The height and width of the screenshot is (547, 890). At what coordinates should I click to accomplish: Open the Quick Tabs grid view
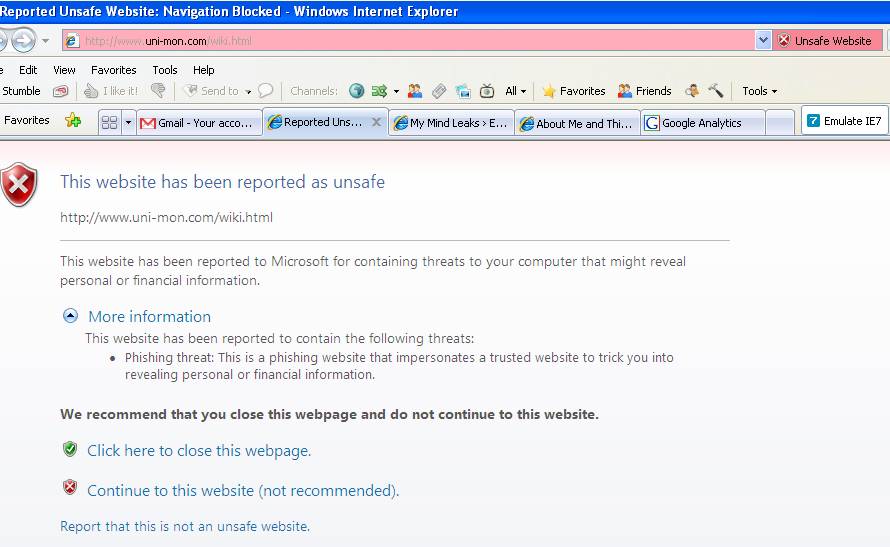click(109, 123)
